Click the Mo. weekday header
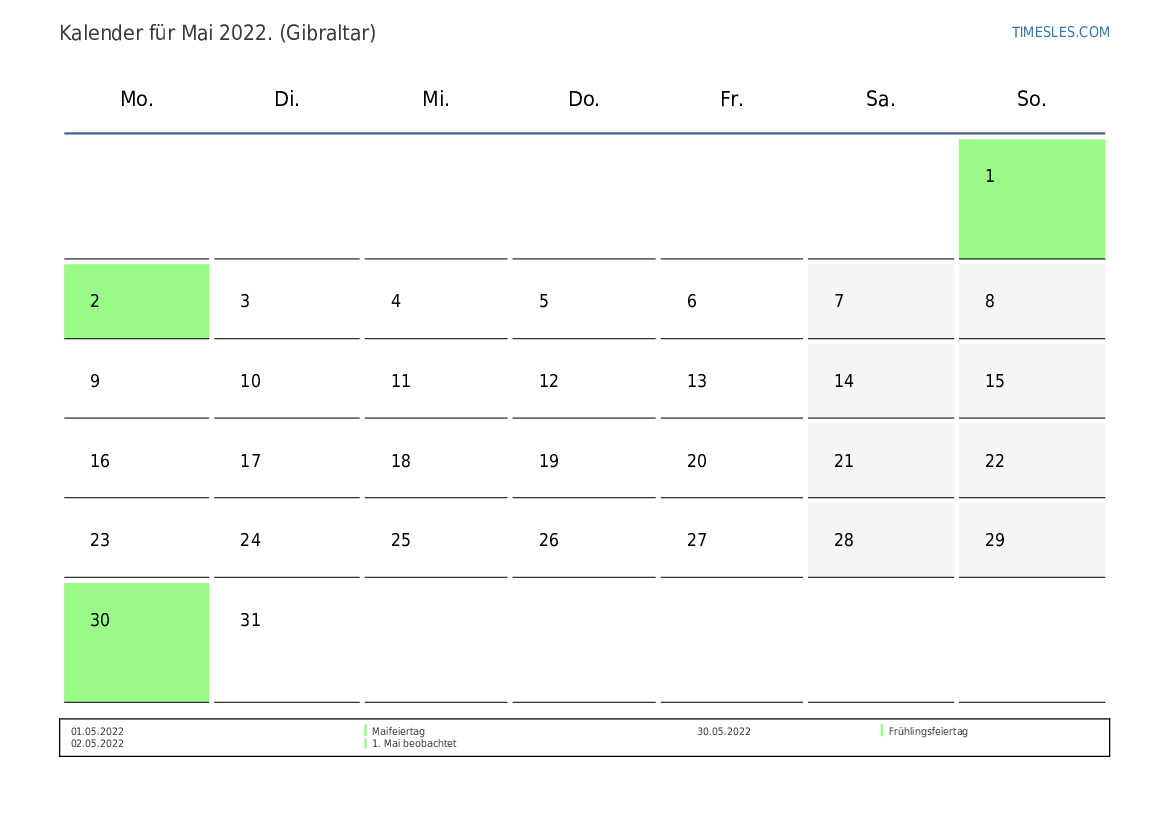 tap(136, 99)
